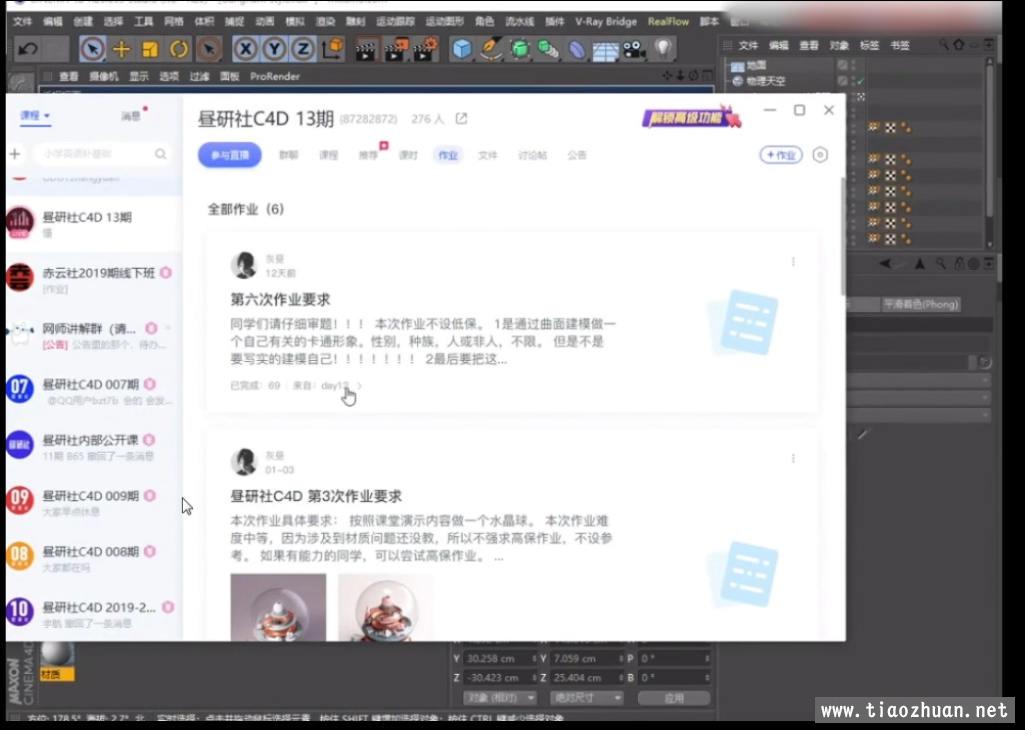Click the Undo arrow in Cinema 4D toolbar

pos(27,49)
